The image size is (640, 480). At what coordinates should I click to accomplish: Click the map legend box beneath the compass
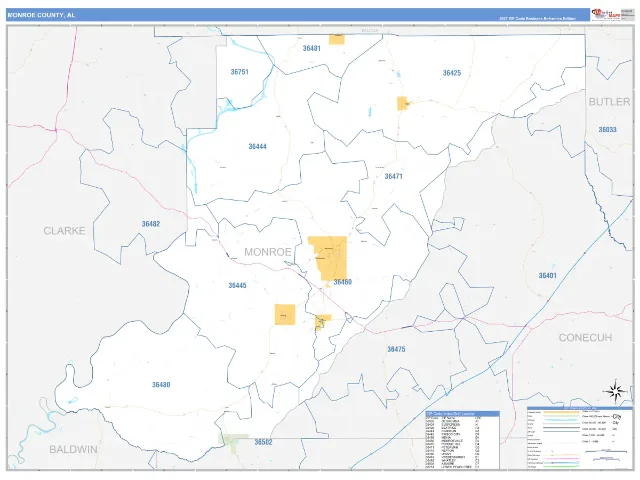click(579, 438)
